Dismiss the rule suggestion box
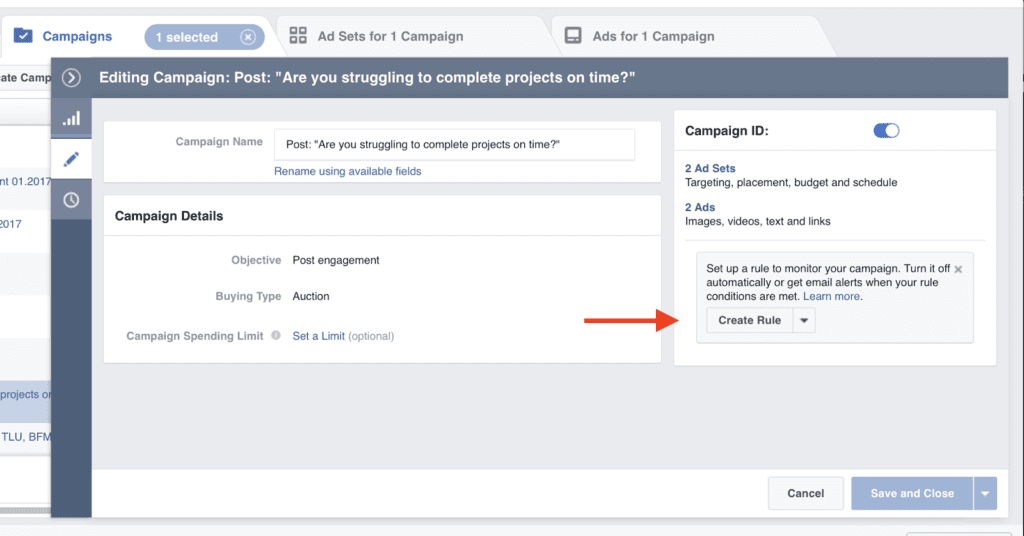The image size is (1024, 536). coord(958,269)
